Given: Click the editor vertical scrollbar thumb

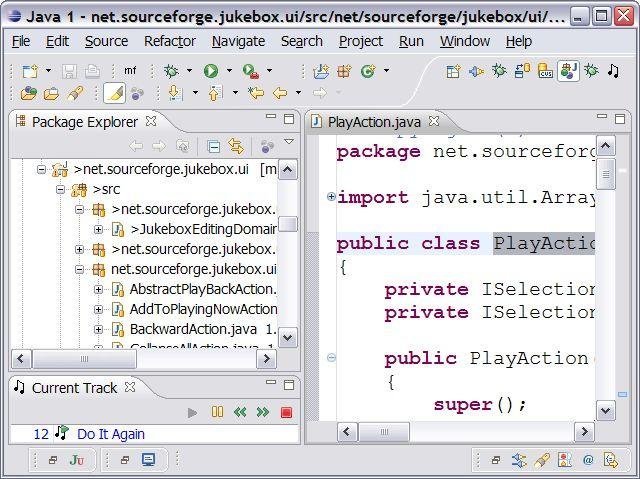Looking at the screenshot, I should click(606, 174).
